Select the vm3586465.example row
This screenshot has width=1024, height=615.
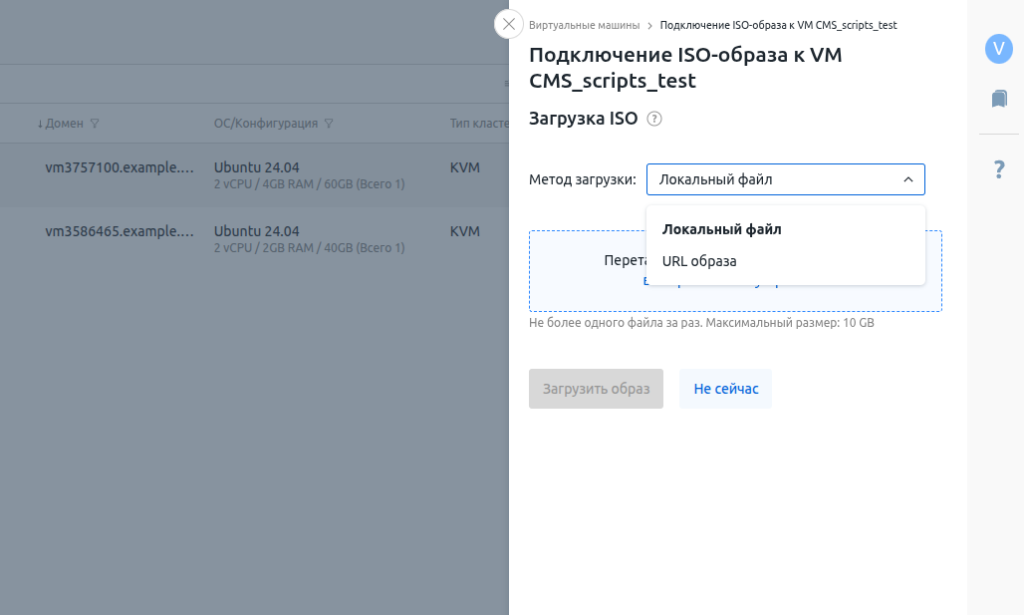[x=119, y=231]
